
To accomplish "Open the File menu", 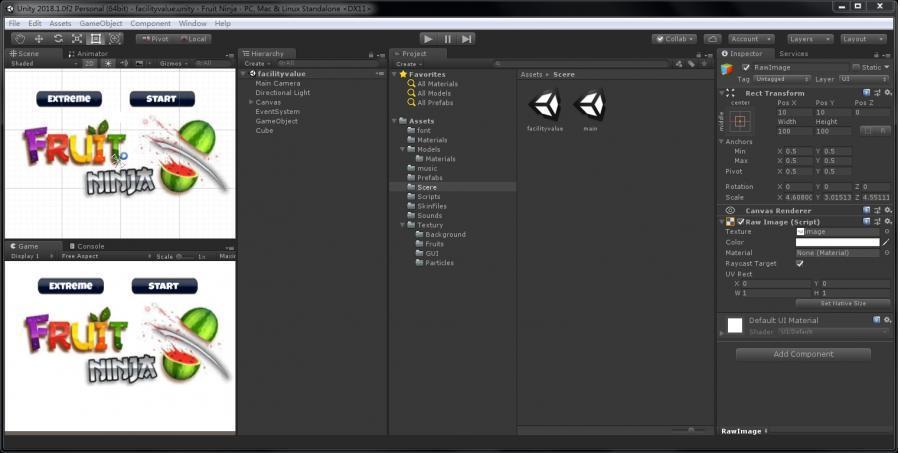I will click(x=14, y=24).
